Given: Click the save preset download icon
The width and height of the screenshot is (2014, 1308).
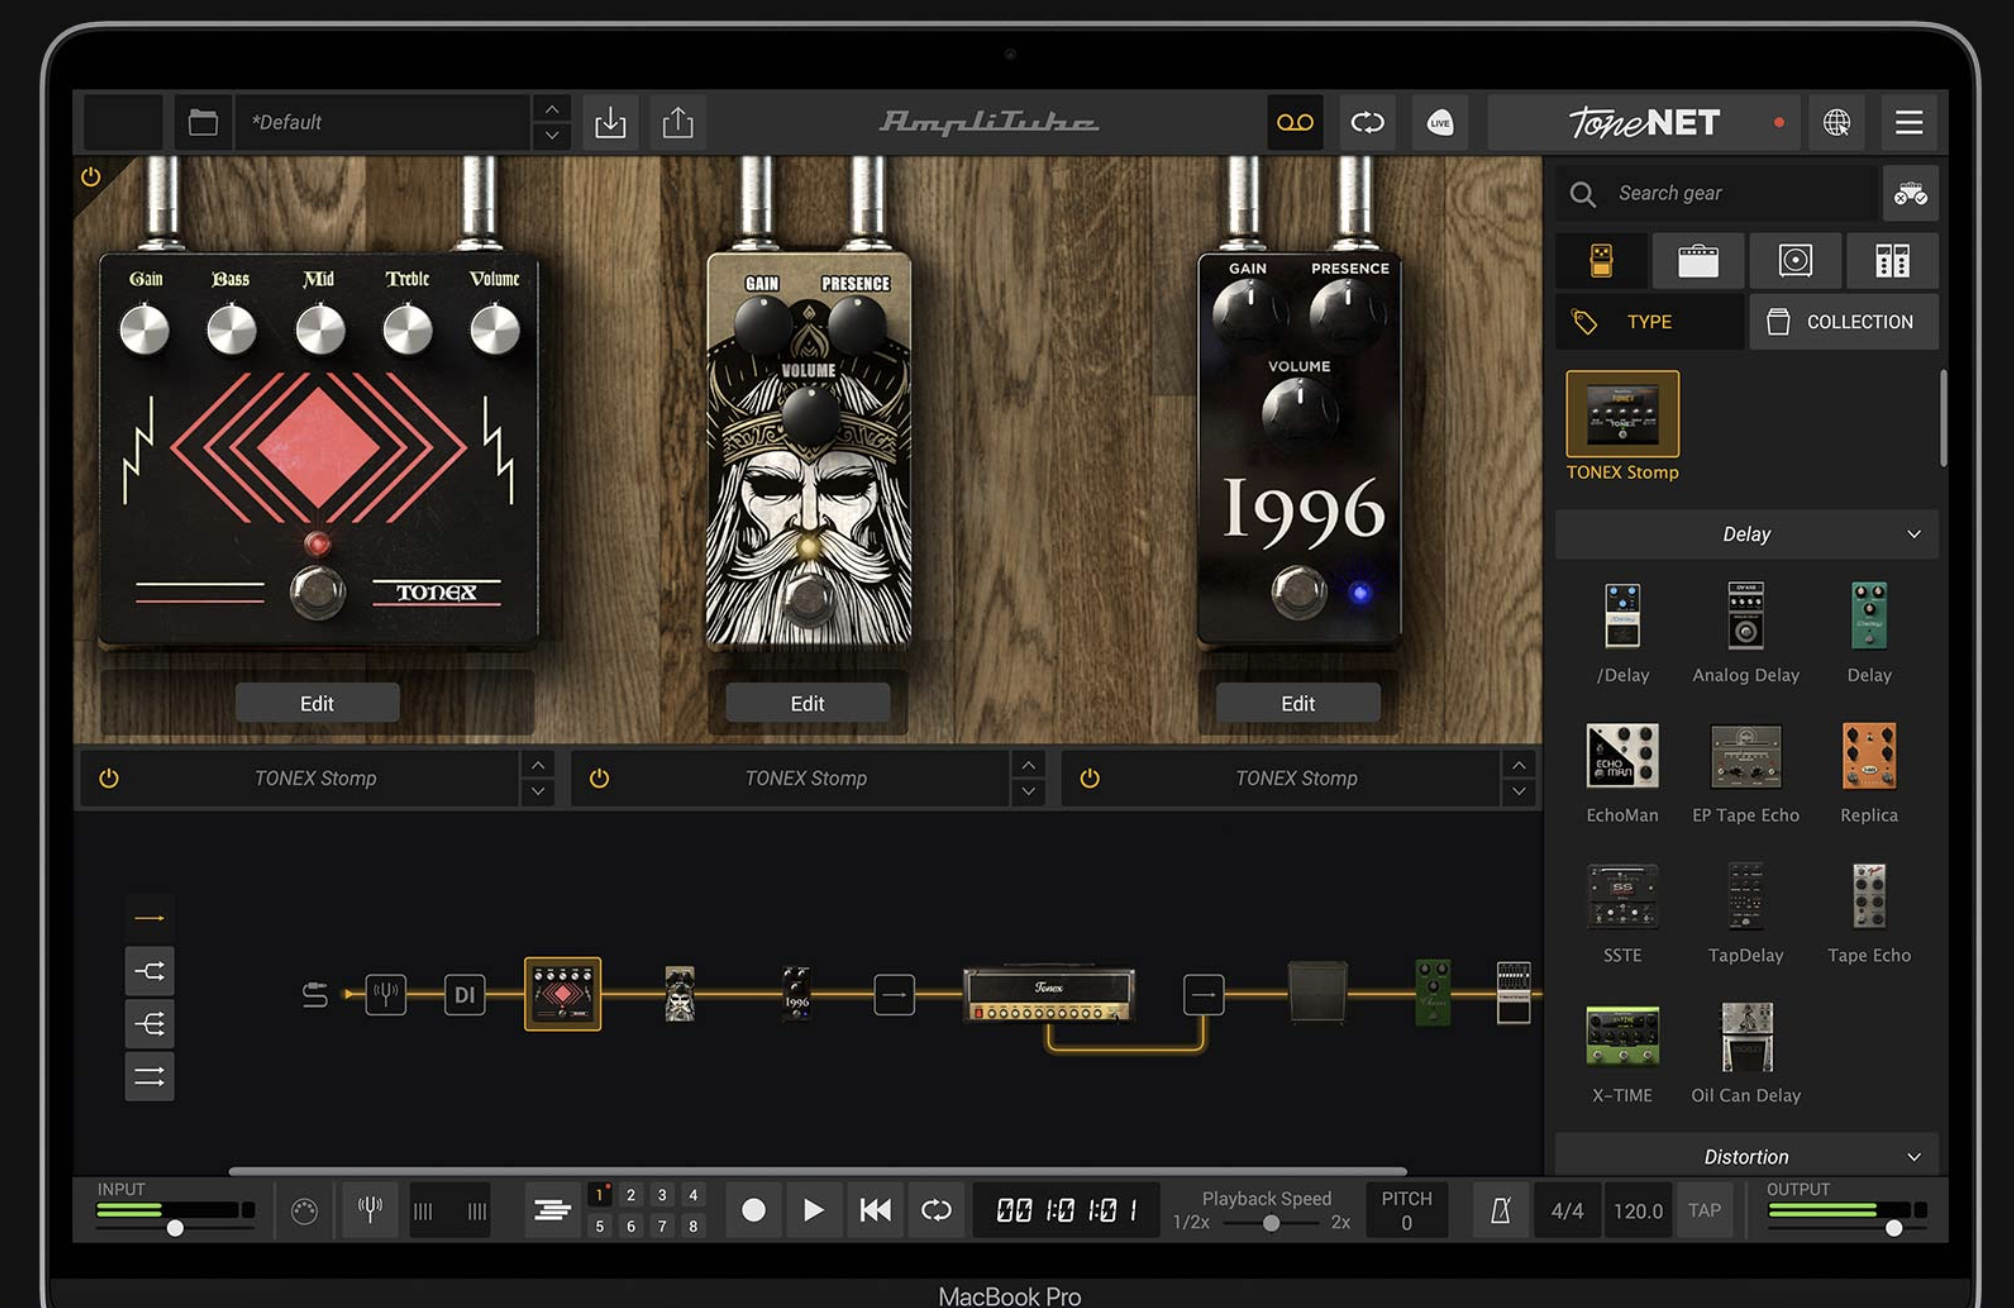Looking at the screenshot, I should (x=610, y=122).
